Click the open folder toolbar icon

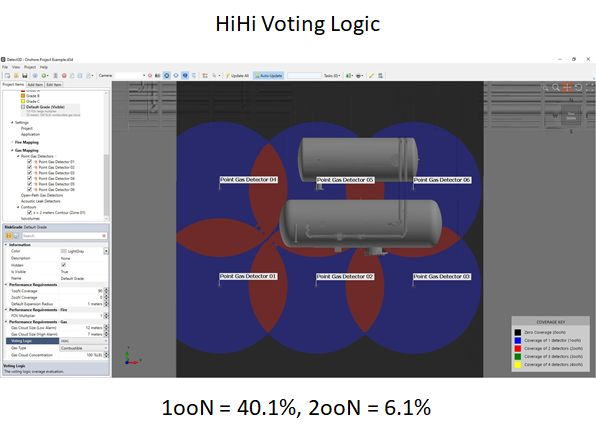[16, 76]
